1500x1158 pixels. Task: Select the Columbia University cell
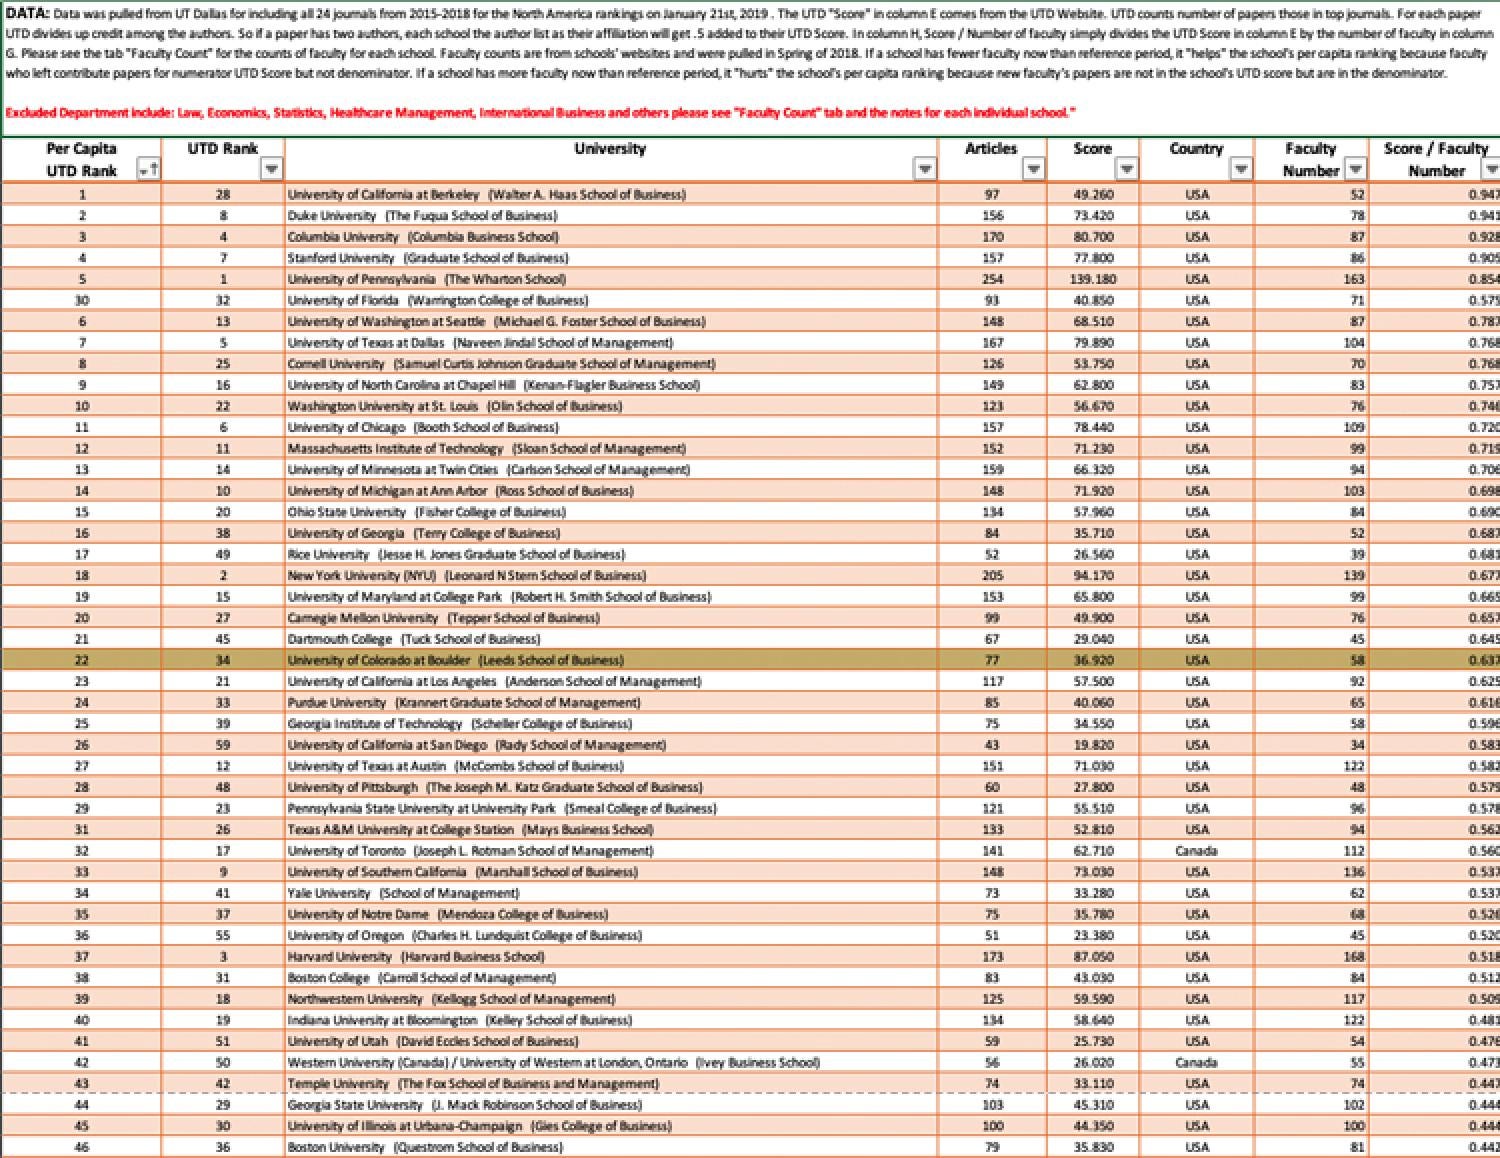611,237
